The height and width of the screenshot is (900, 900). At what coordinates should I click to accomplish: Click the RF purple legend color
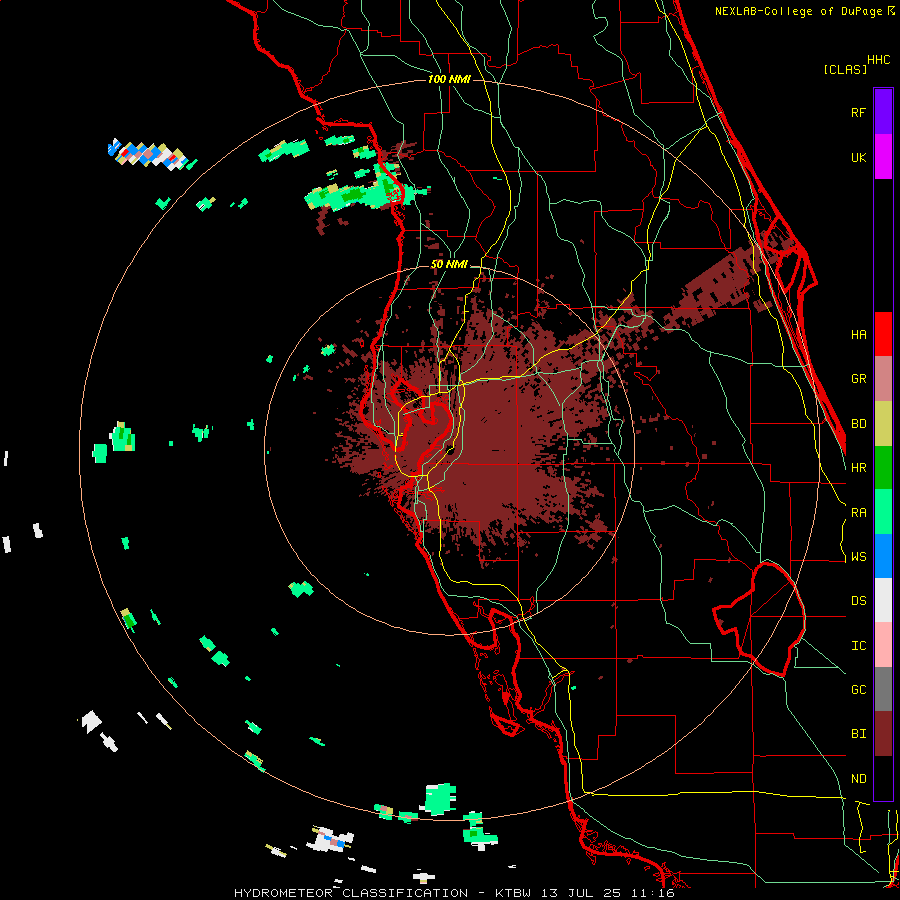tap(883, 112)
